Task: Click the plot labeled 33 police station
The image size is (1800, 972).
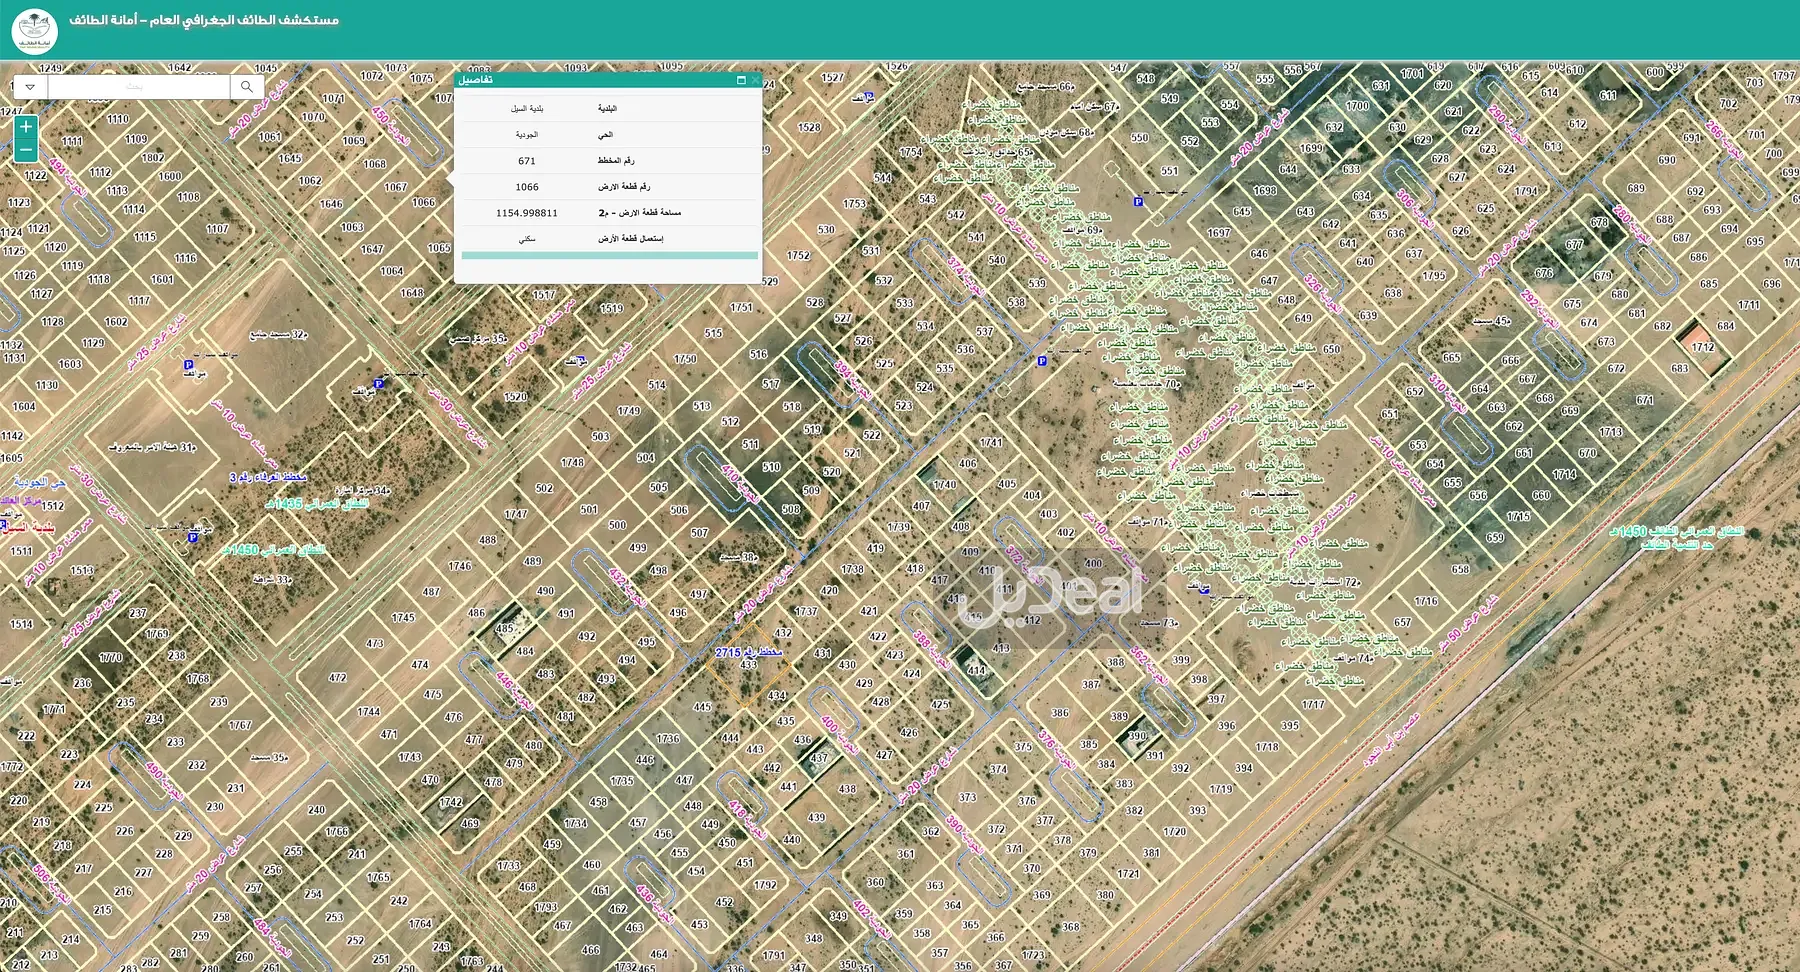Action: (x=272, y=579)
